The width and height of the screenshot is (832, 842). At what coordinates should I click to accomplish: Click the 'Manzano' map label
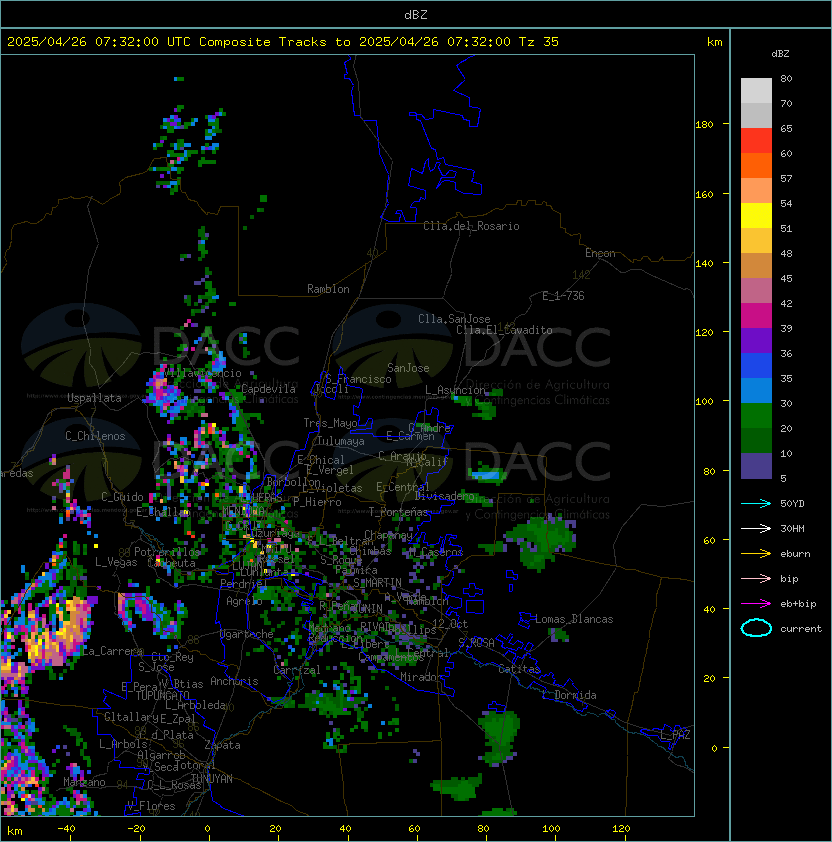(x=84, y=782)
